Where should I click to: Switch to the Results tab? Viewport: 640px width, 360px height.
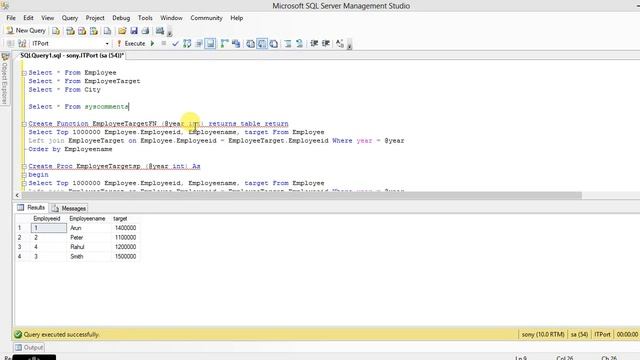31,208
